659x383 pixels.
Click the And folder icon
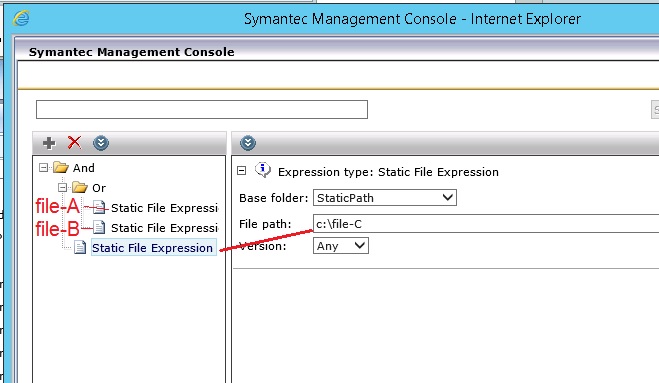(x=61, y=168)
